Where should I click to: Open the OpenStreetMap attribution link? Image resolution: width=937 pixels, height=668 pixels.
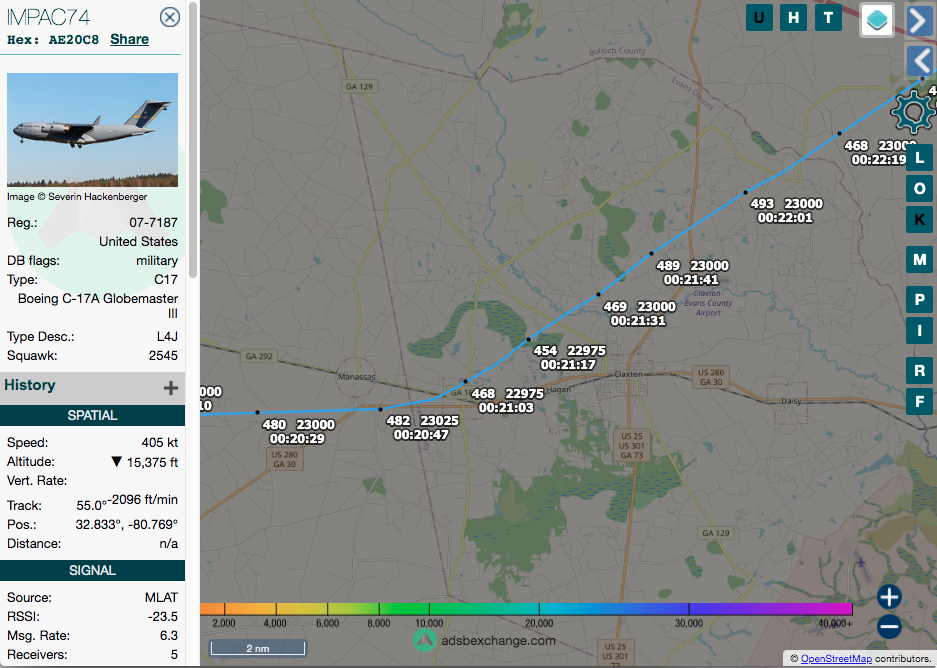(x=836, y=658)
